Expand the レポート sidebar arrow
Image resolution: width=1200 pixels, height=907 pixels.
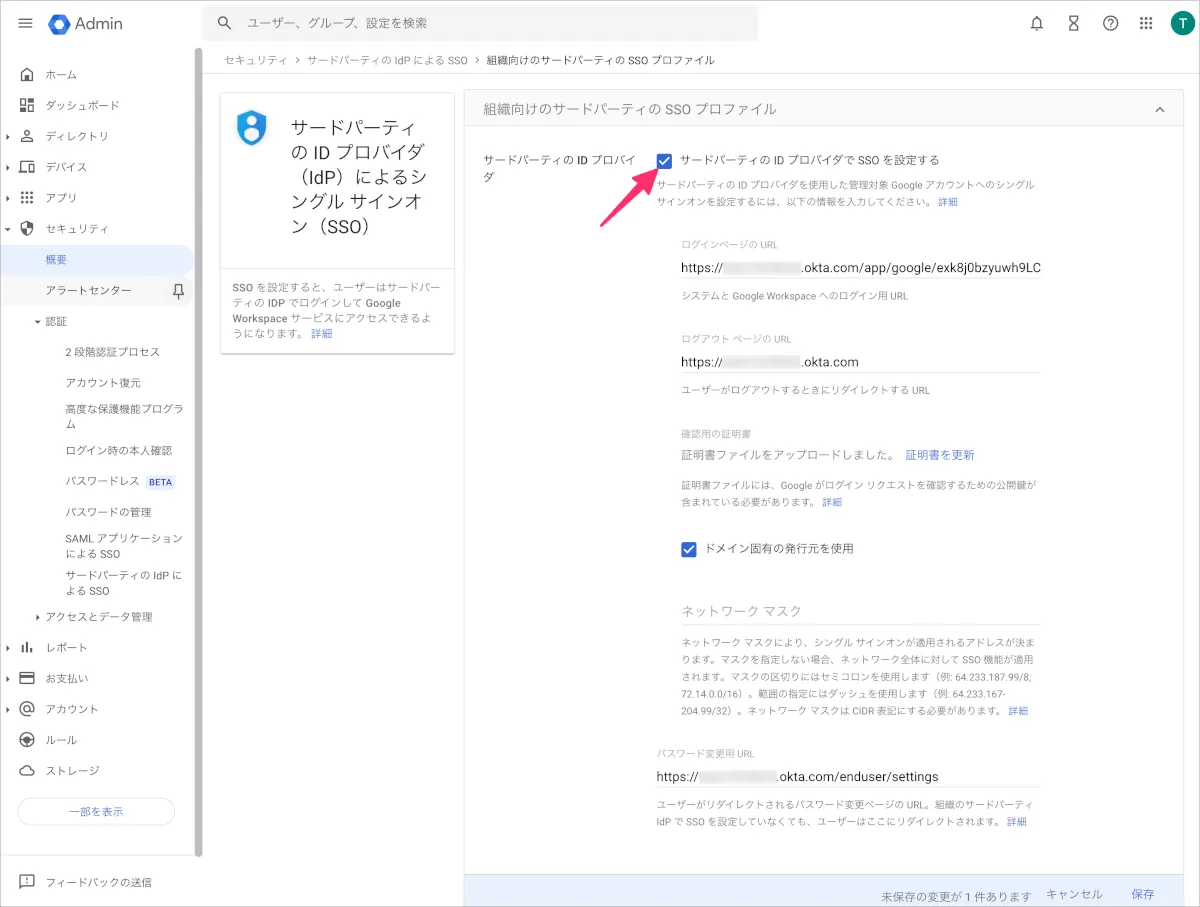[x=8, y=648]
